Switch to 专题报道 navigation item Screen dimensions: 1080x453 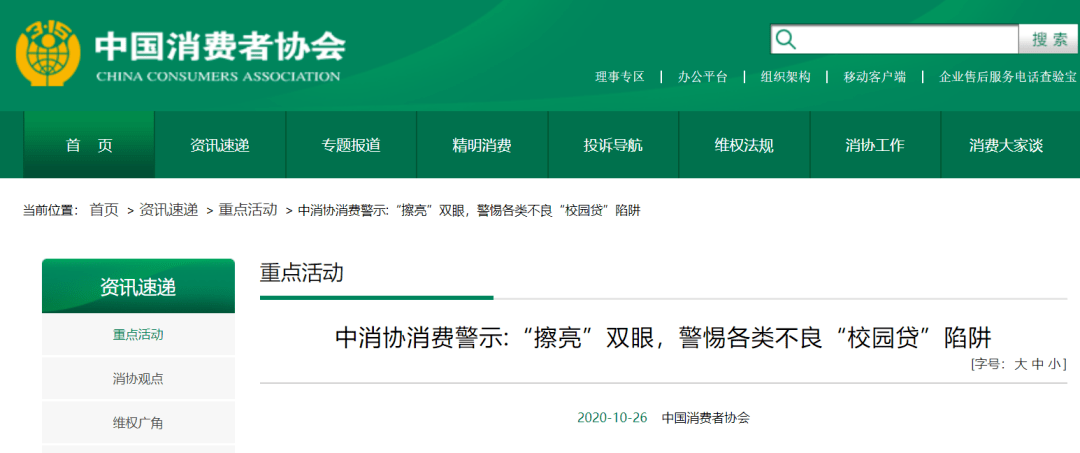point(351,145)
